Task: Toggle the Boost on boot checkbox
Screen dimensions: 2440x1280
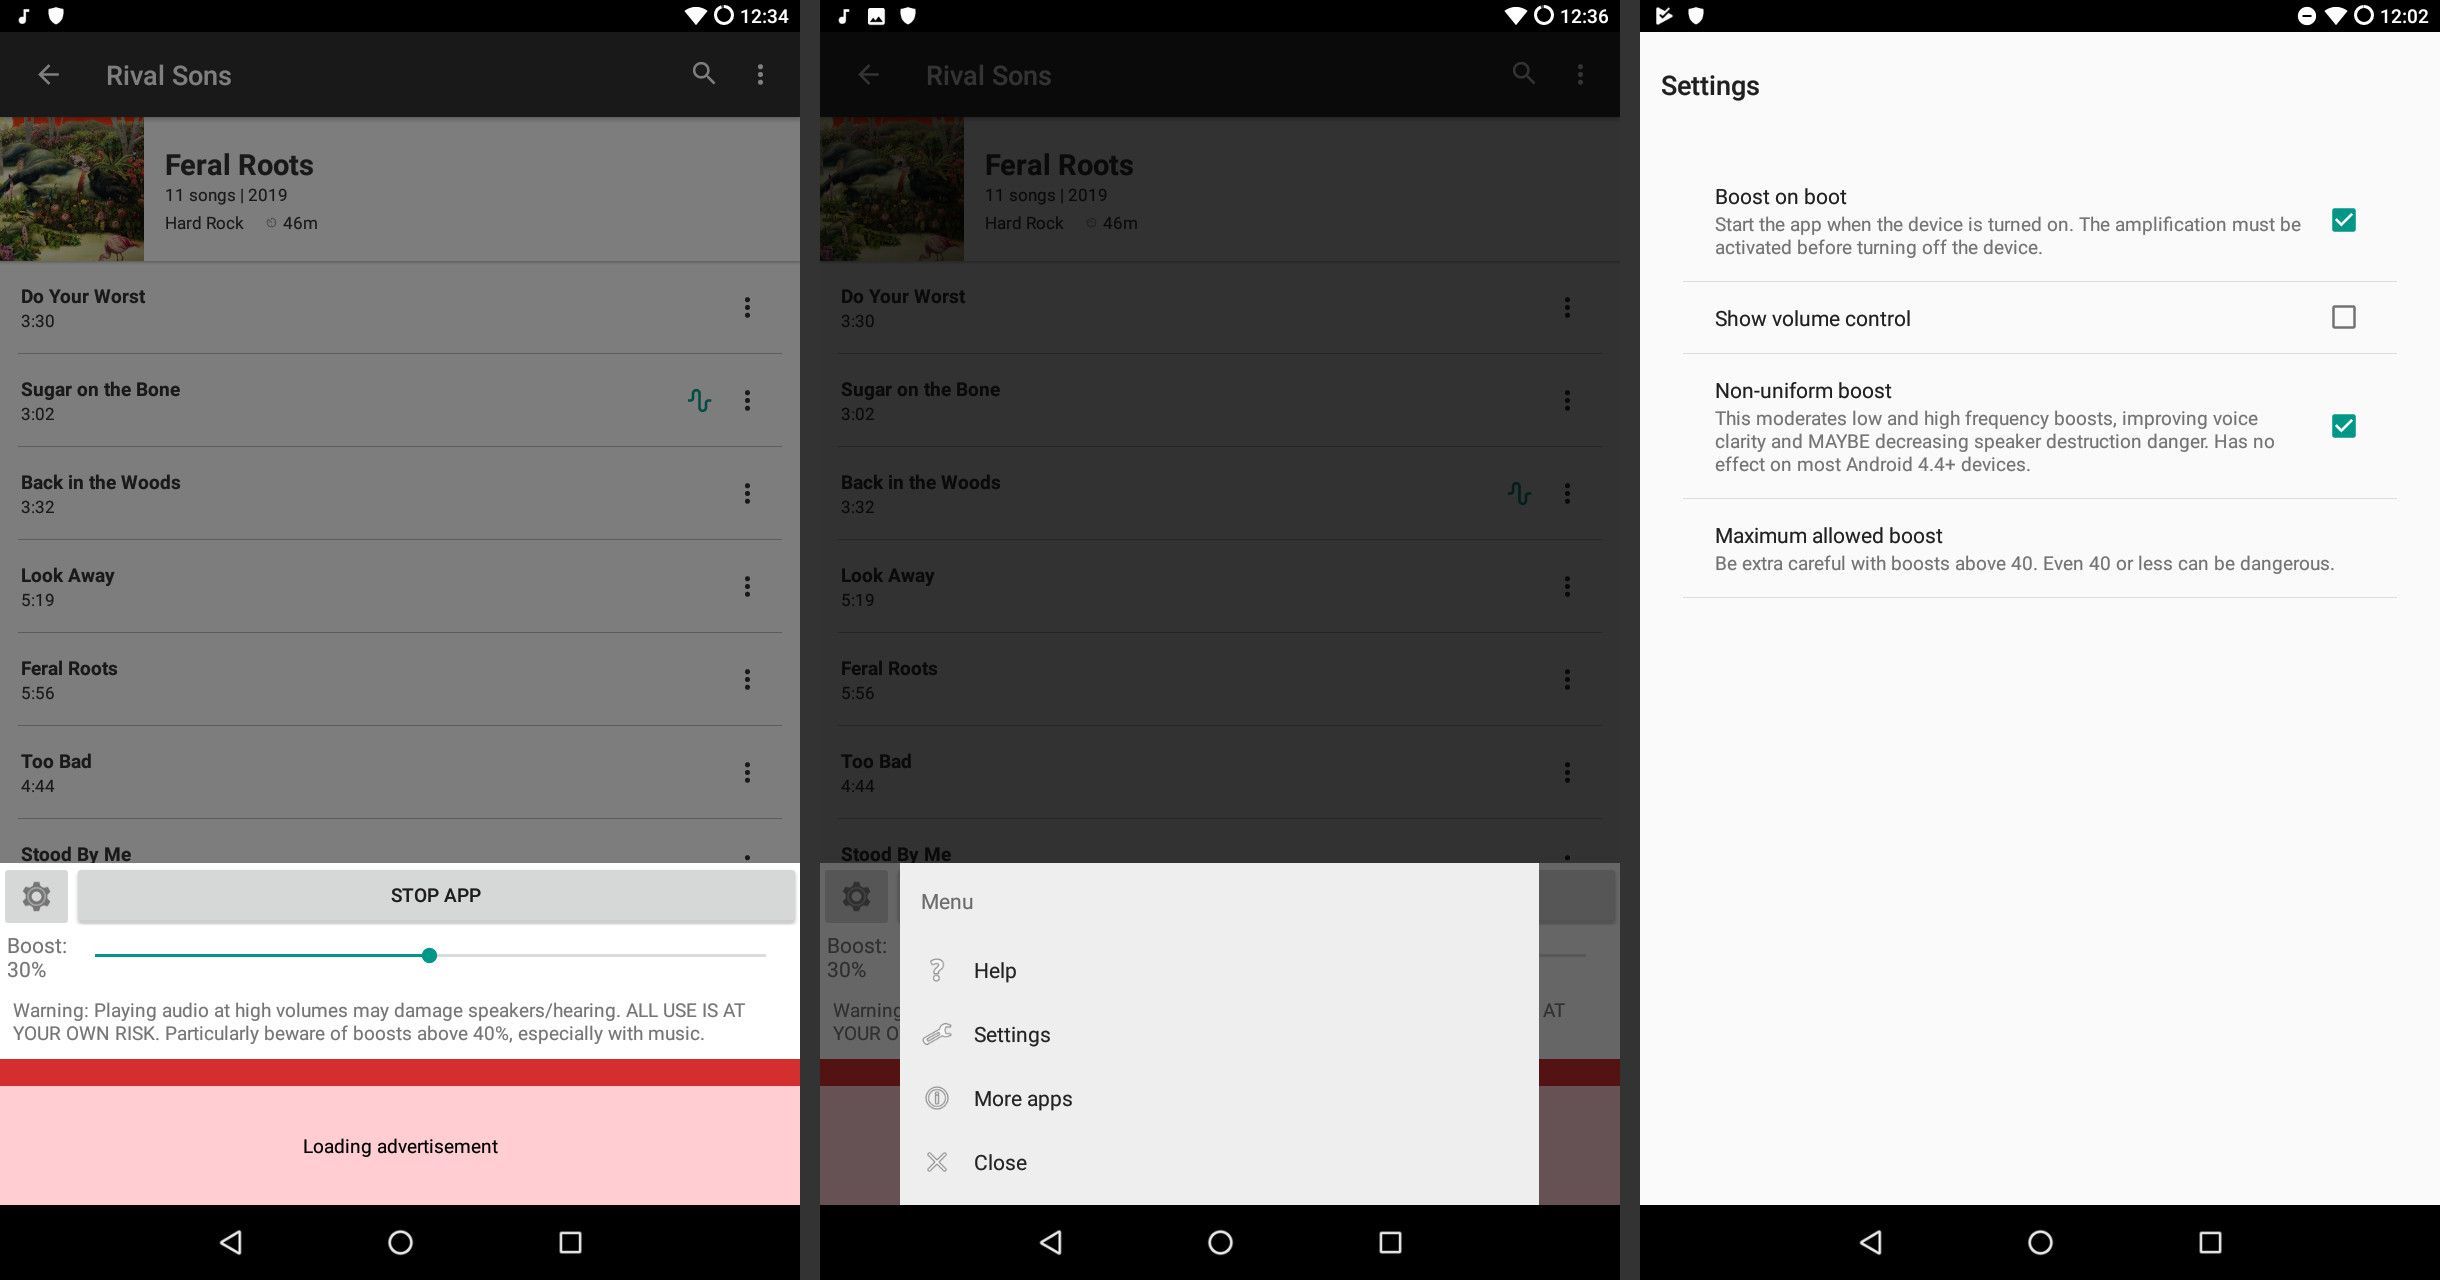Action: [x=2345, y=221]
